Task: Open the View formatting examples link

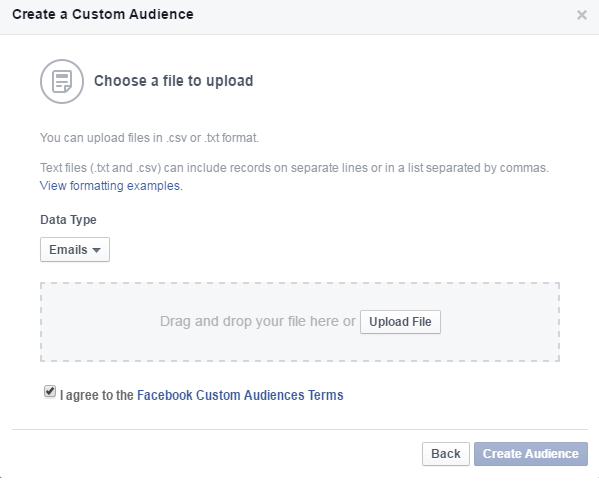Action: pos(111,186)
